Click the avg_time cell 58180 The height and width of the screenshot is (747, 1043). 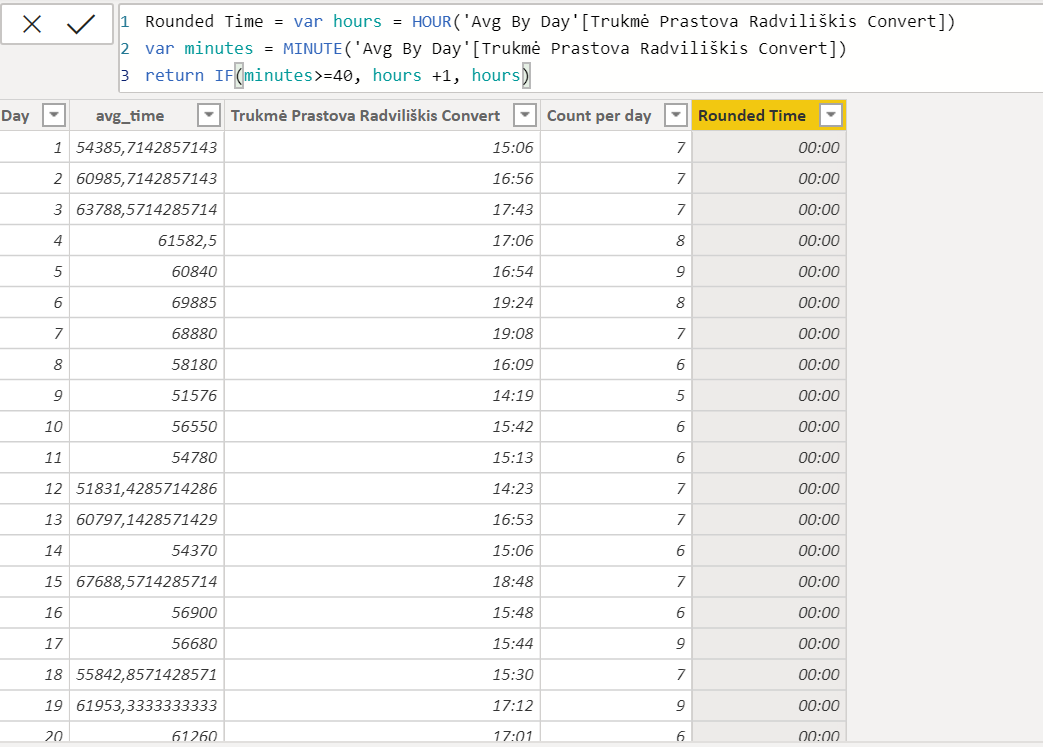click(x=147, y=365)
